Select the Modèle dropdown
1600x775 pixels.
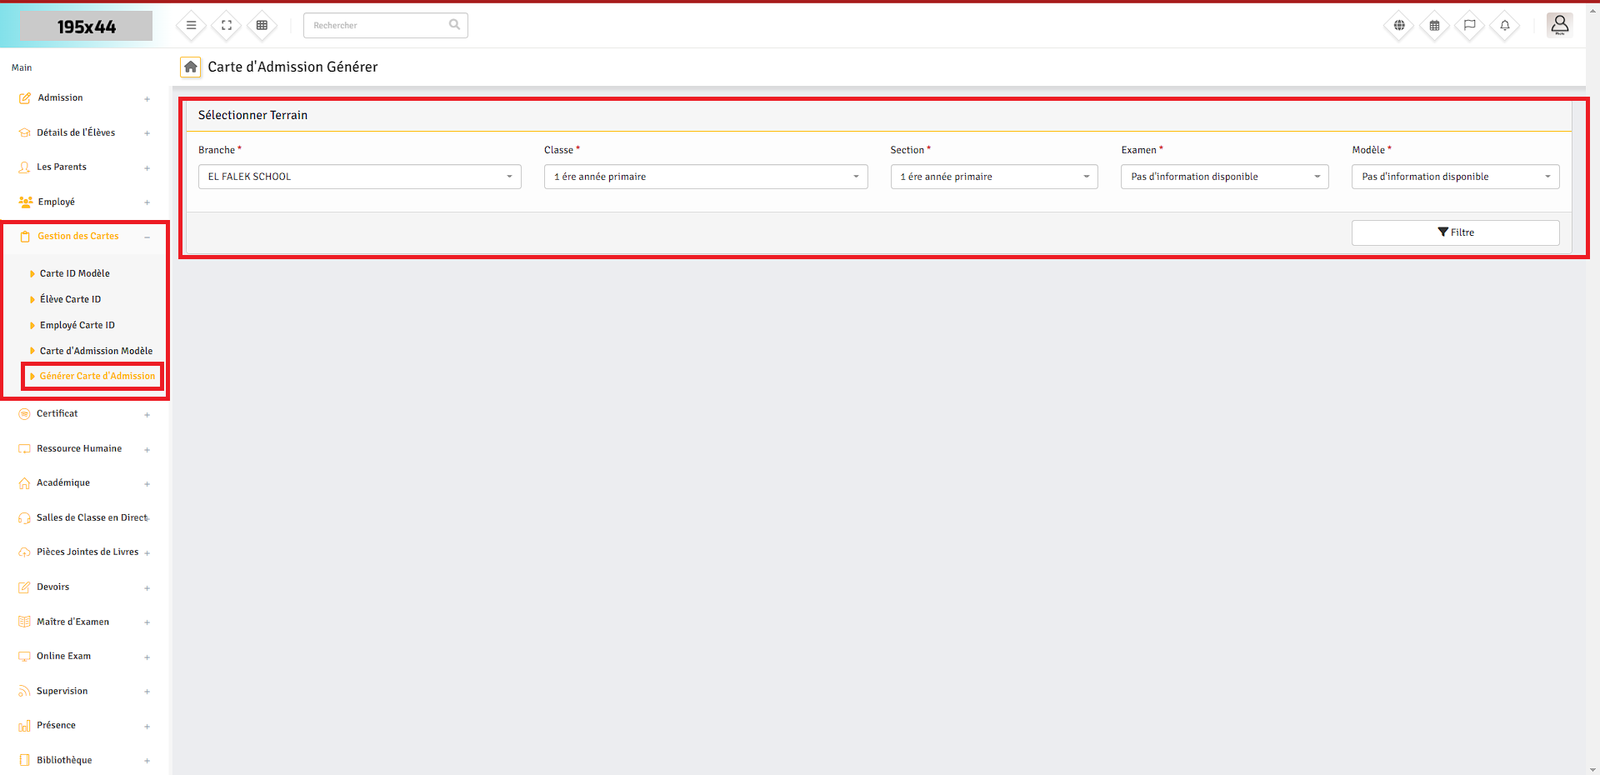tap(1455, 177)
